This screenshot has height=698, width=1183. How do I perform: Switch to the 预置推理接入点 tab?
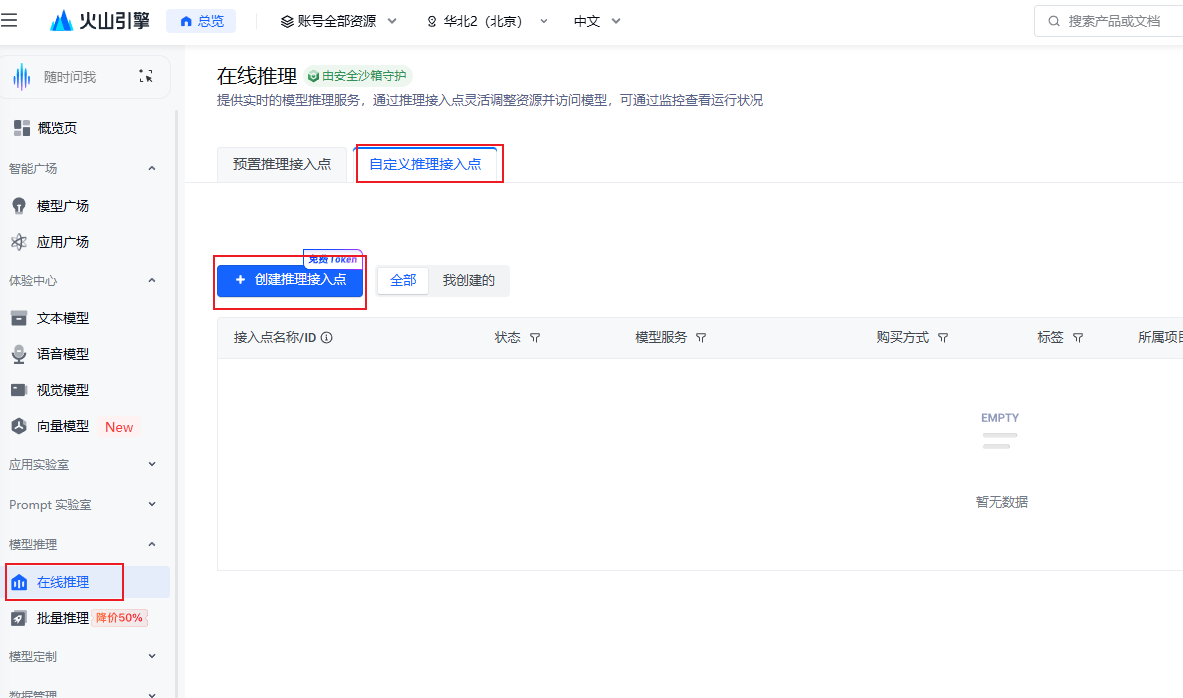tap(281, 165)
